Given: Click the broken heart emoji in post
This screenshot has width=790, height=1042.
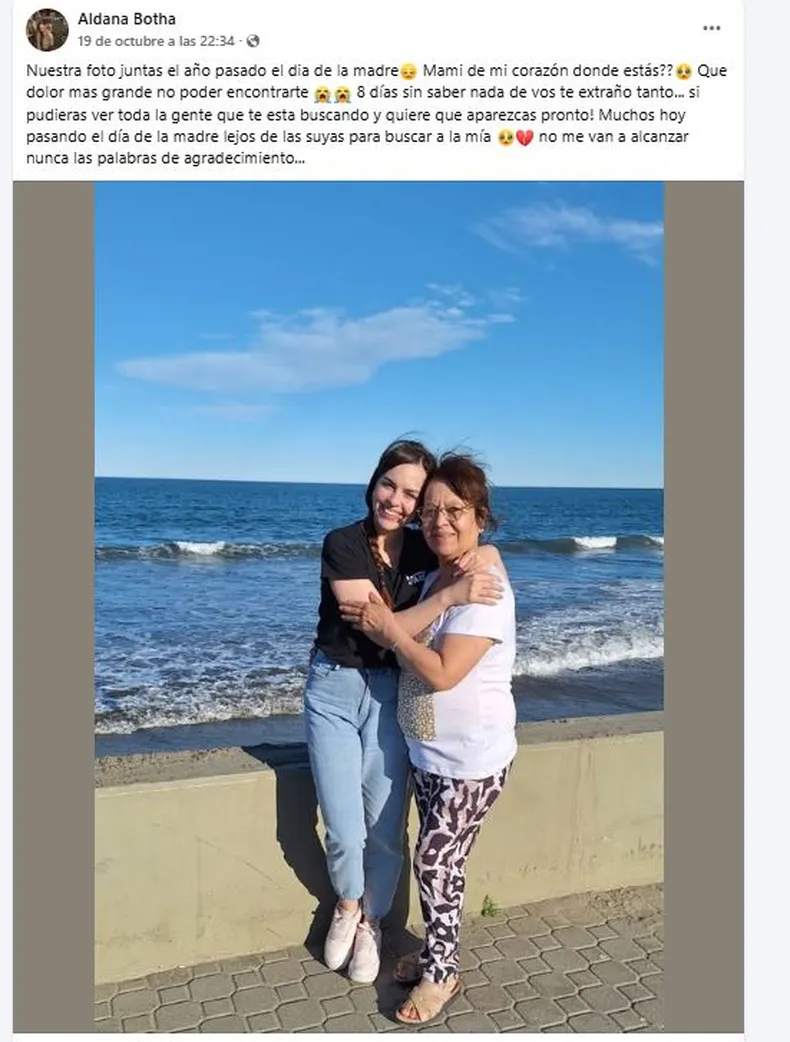Looking at the screenshot, I should tap(525, 138).
